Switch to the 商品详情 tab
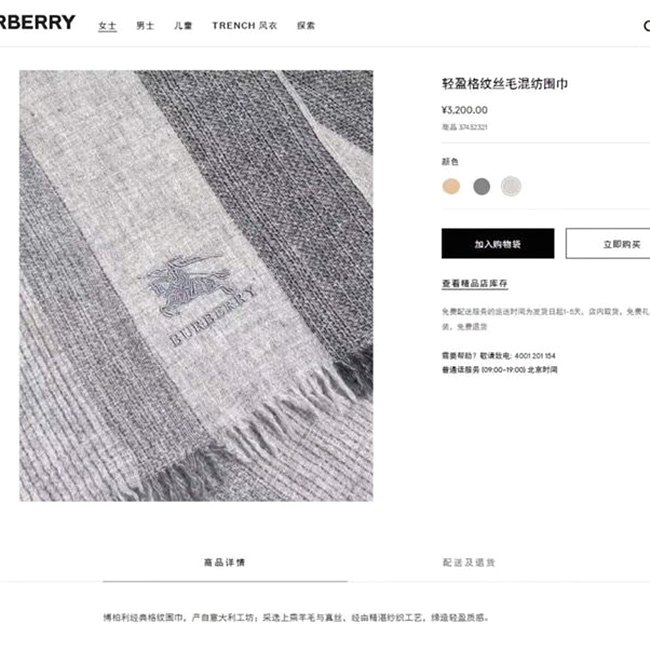This screenshot has width=650, height=650. pos(225,563)
